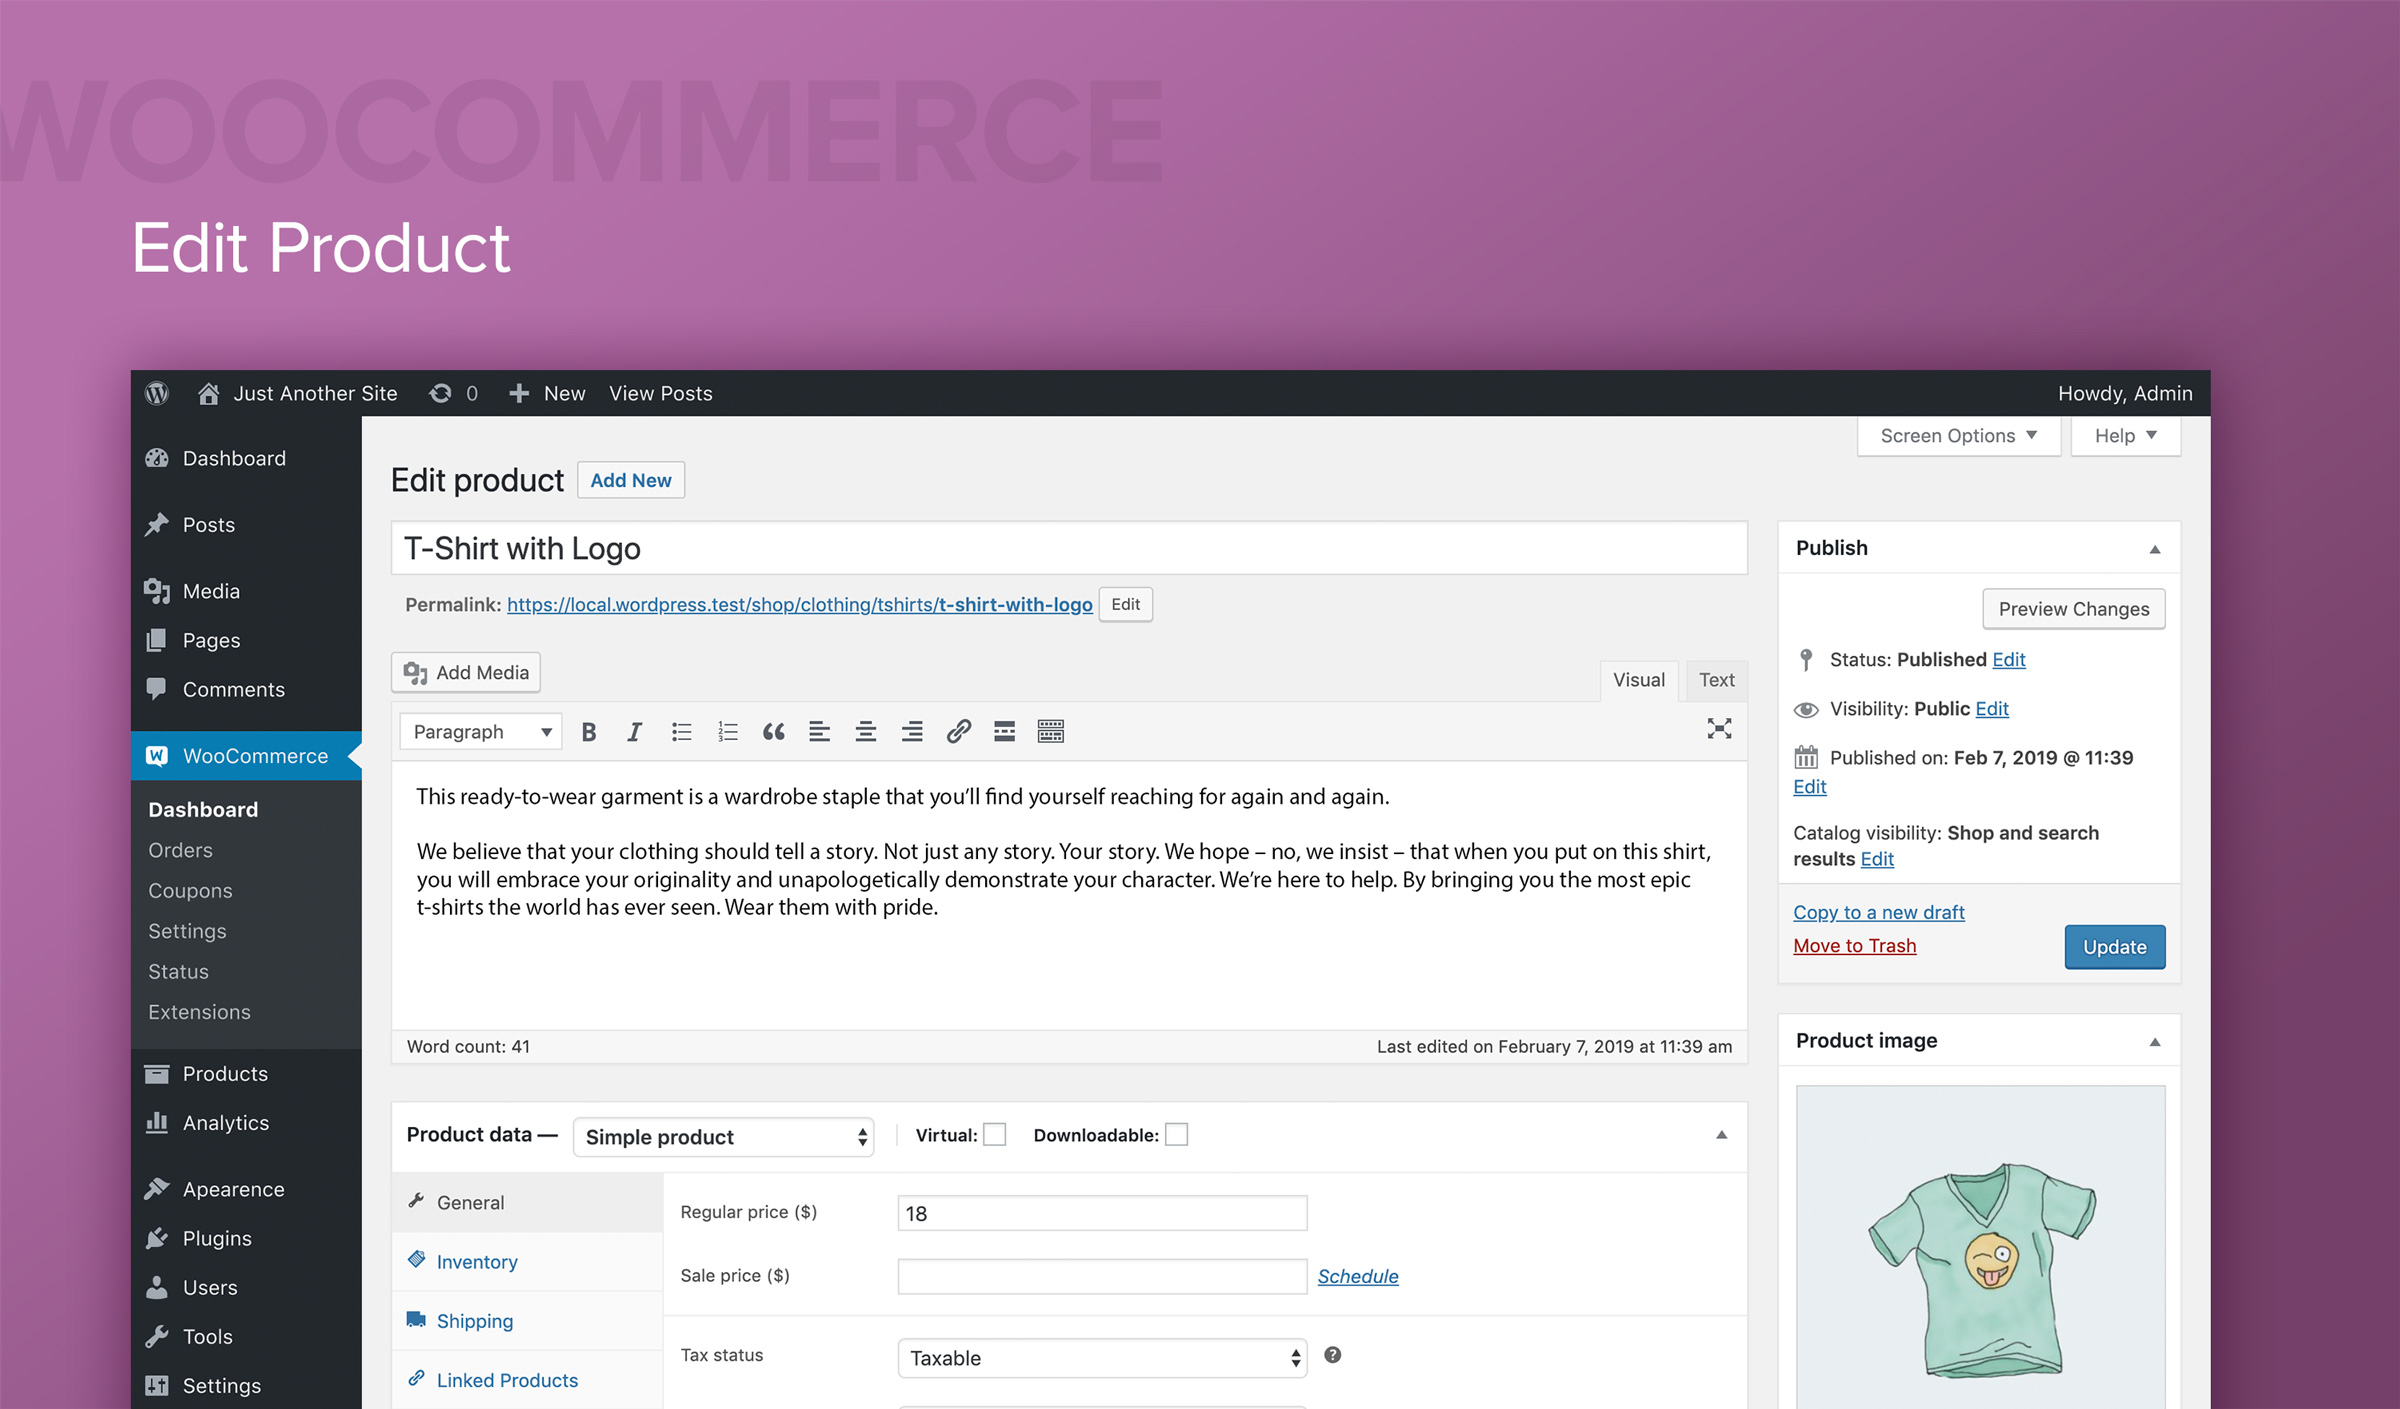2400x1409 pixels.
Task: Enable the Virtual product checkbox
Action: click(x=994, y=1135)
